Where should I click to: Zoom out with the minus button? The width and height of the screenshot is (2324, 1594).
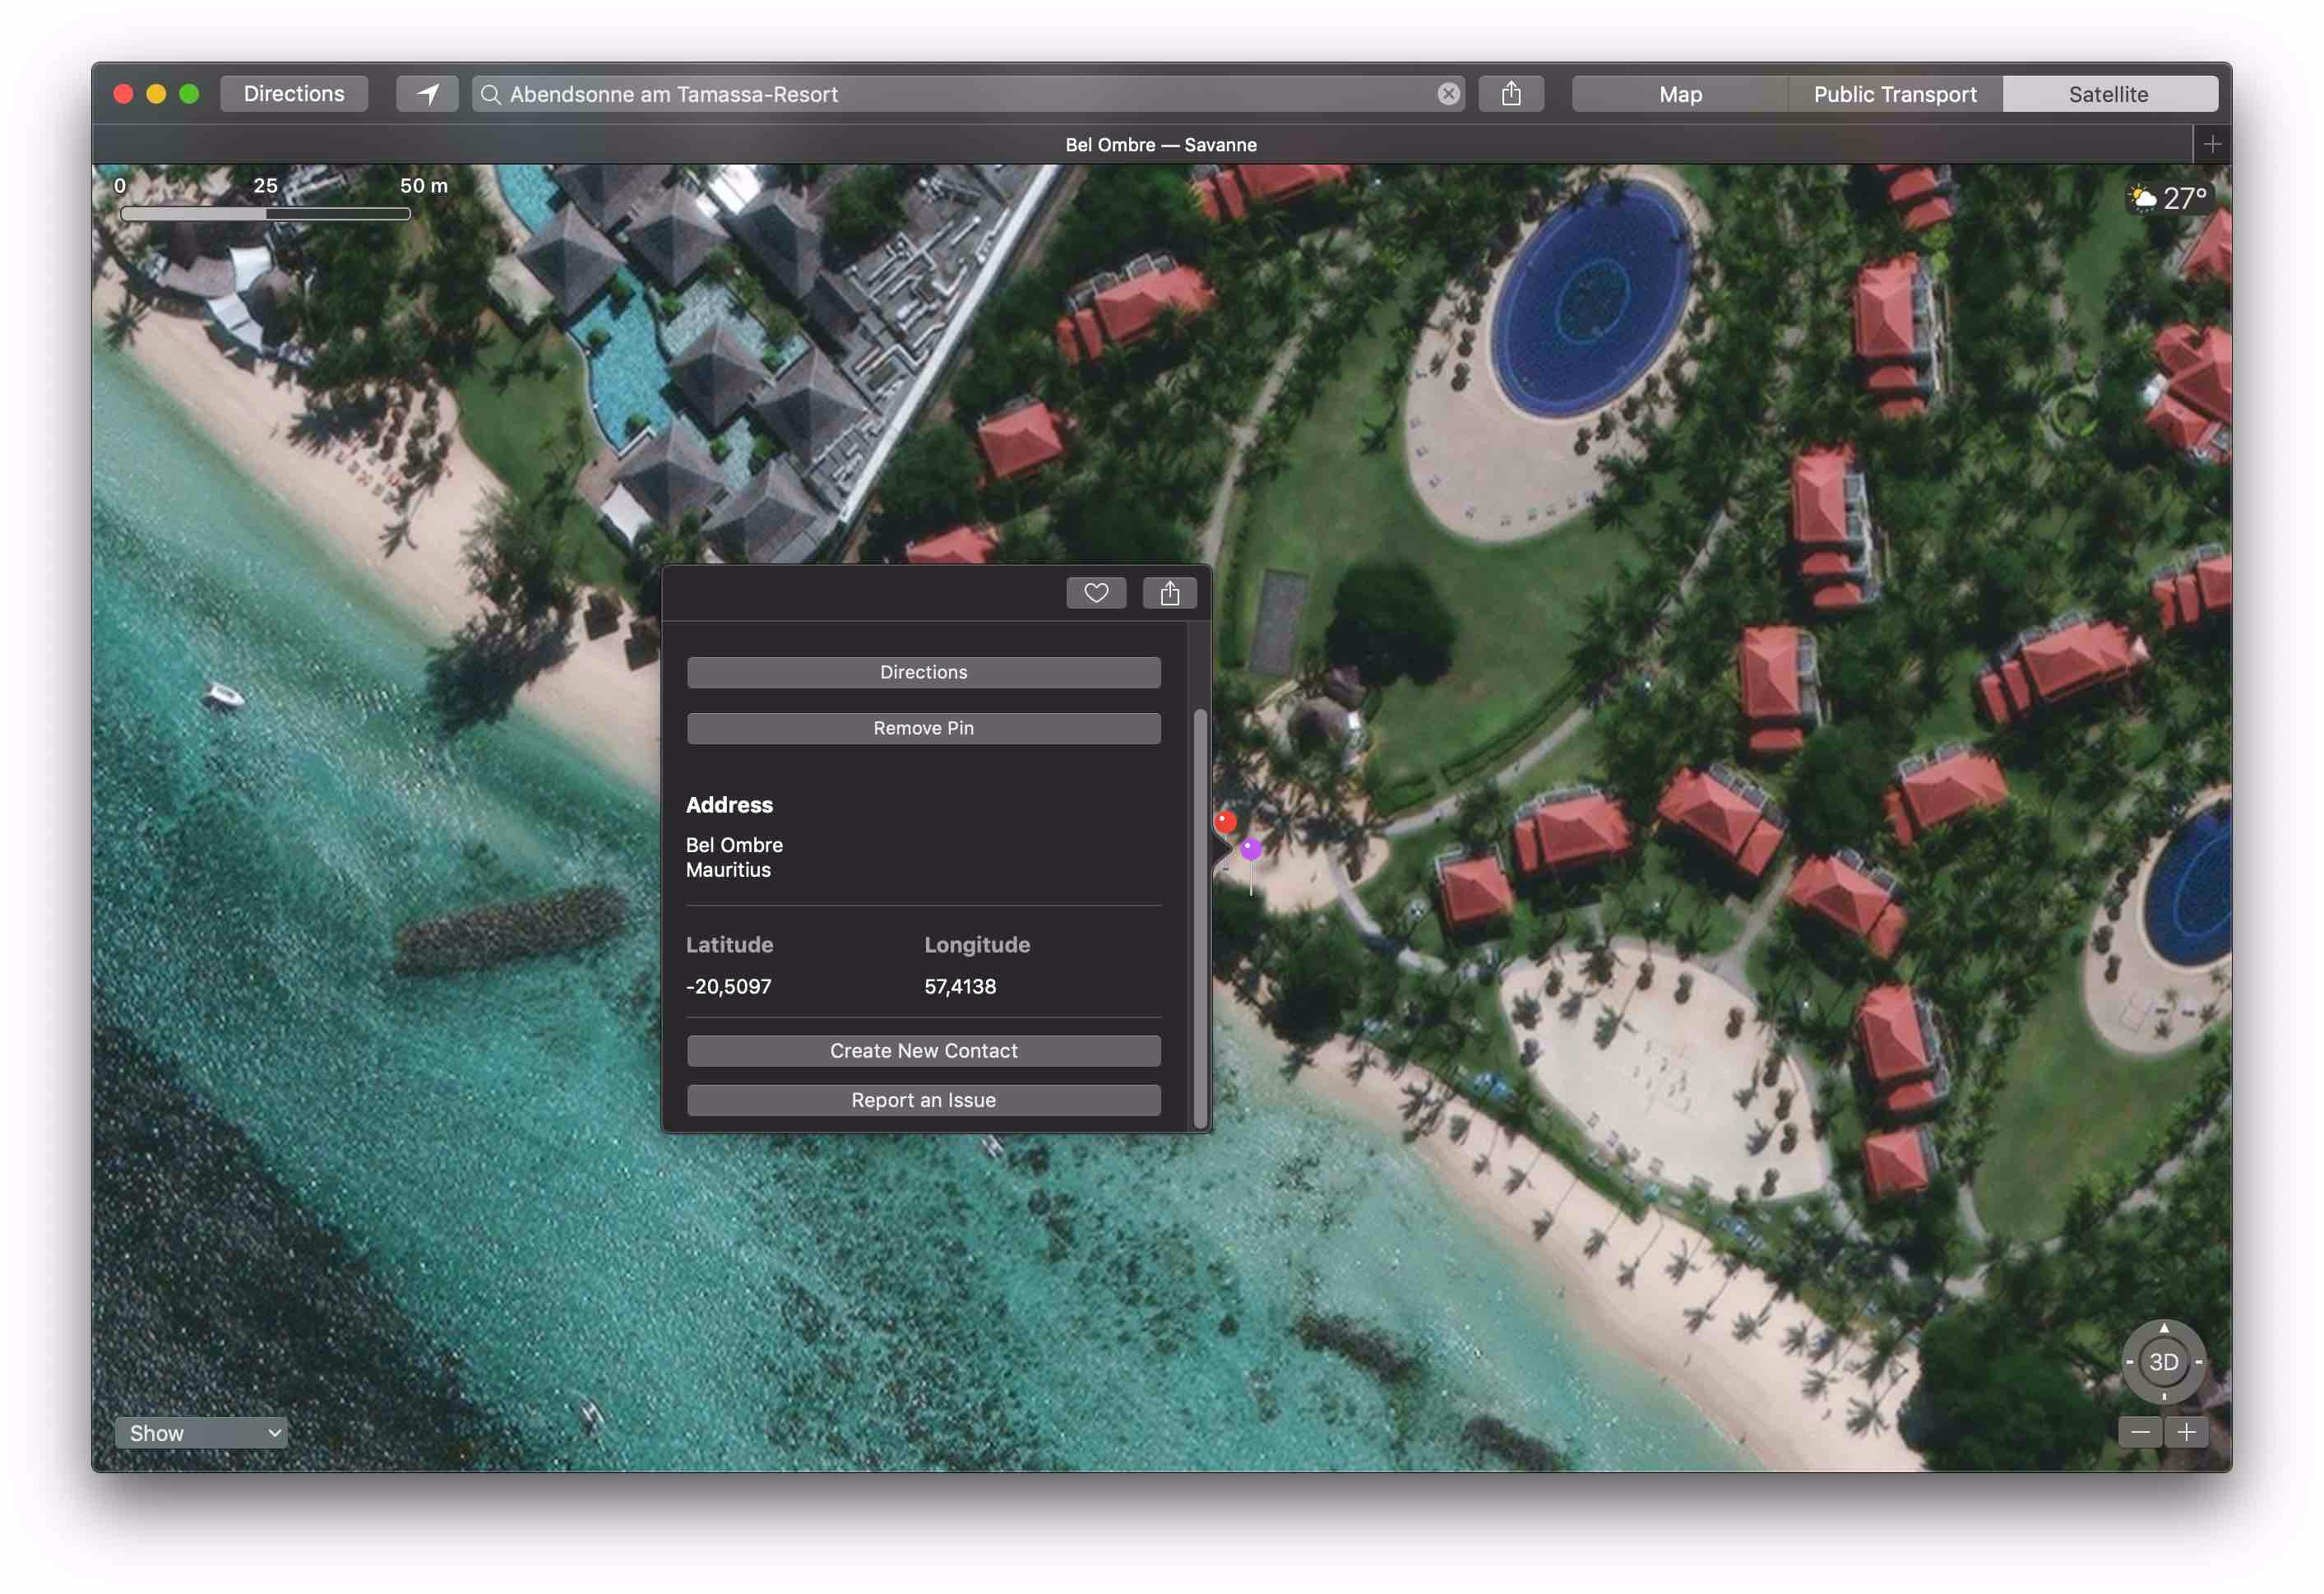2140,1432
